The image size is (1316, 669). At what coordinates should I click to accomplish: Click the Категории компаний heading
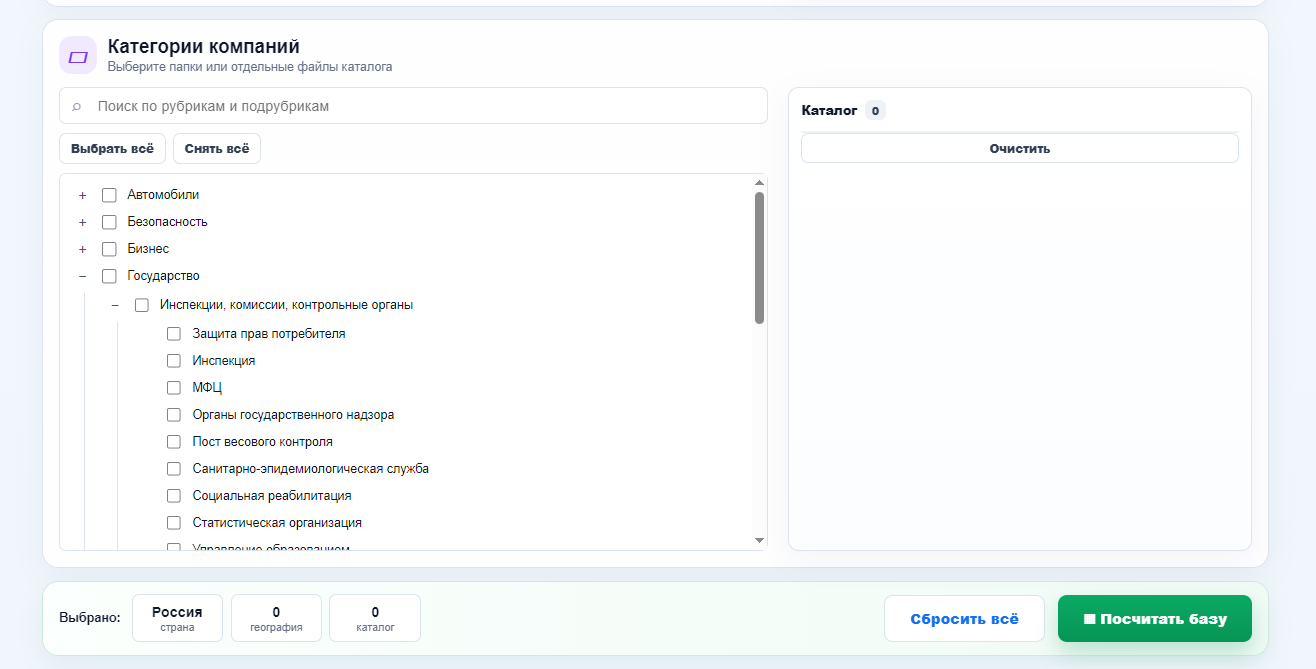[204, 47]
